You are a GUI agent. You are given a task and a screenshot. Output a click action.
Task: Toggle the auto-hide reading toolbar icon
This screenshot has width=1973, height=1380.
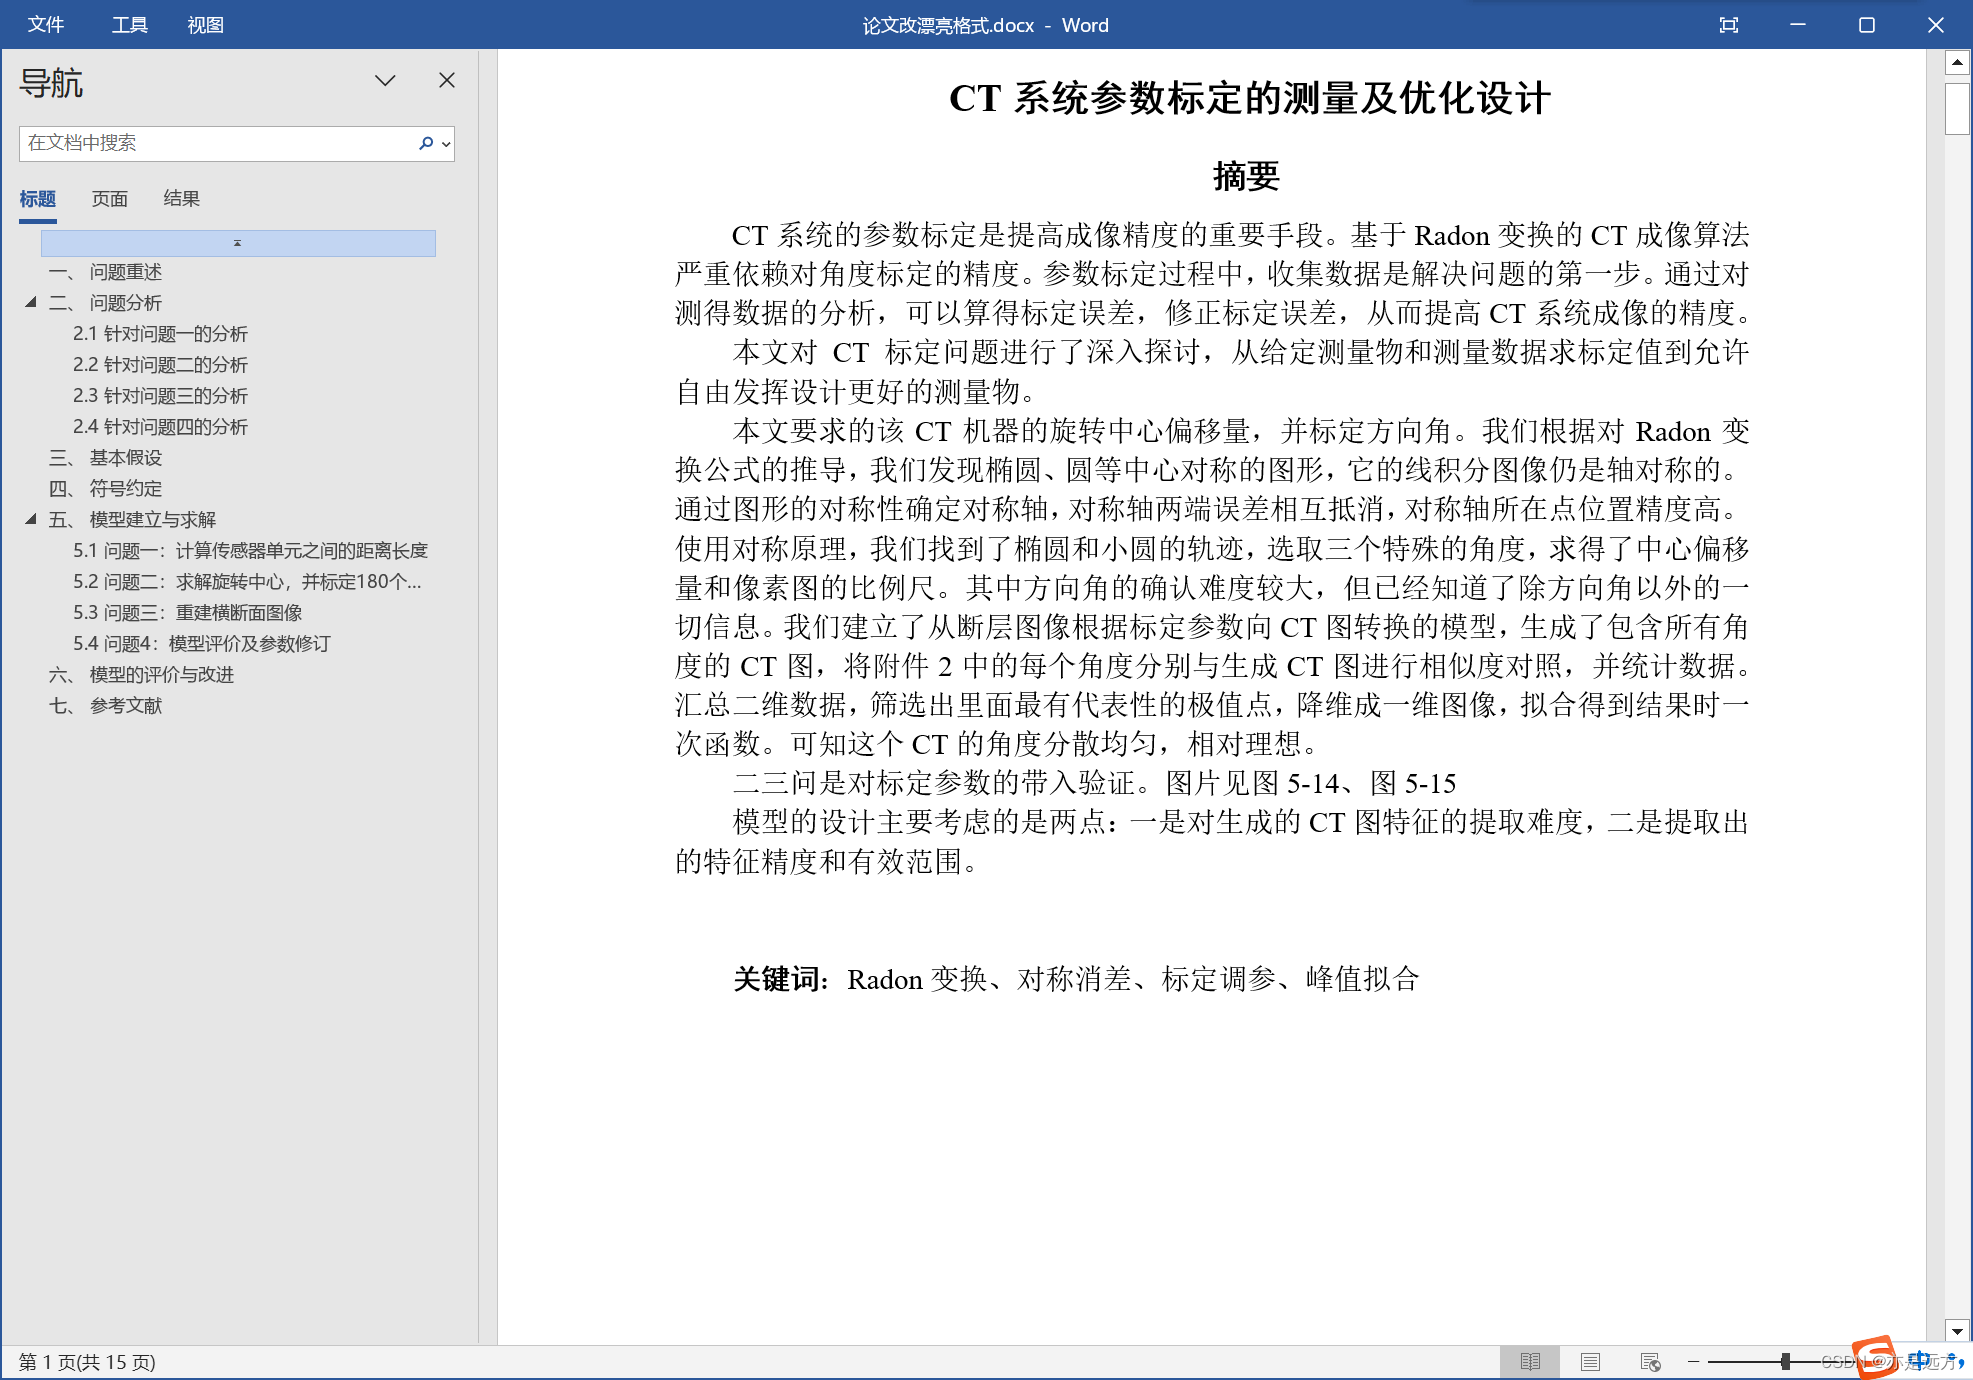coord(1728,25)
